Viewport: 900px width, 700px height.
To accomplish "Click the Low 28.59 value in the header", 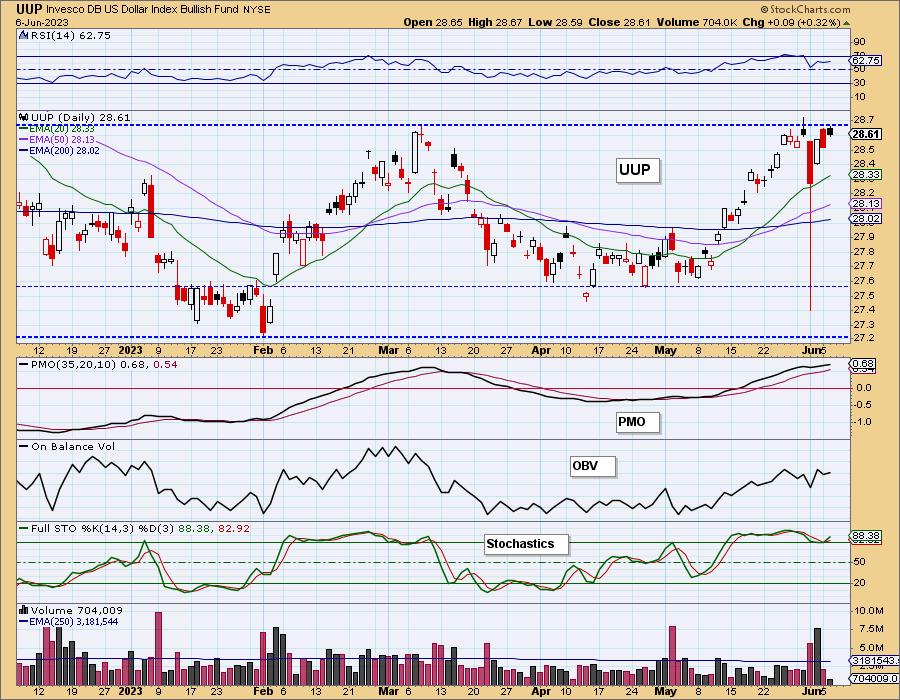I will tap(556, 22).
